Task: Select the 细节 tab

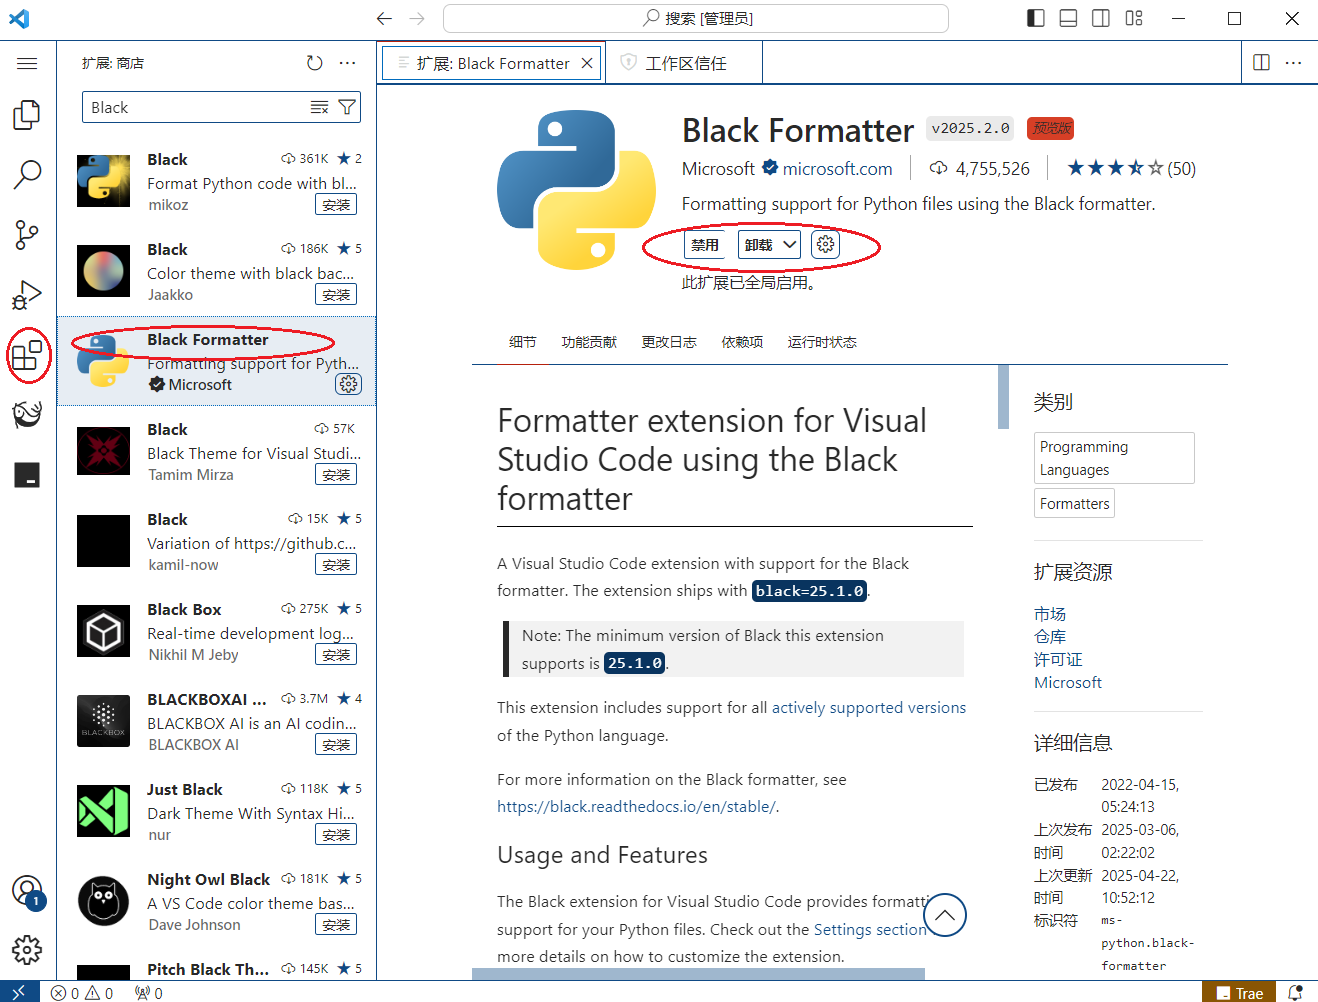Action: [x=522, y=342]
